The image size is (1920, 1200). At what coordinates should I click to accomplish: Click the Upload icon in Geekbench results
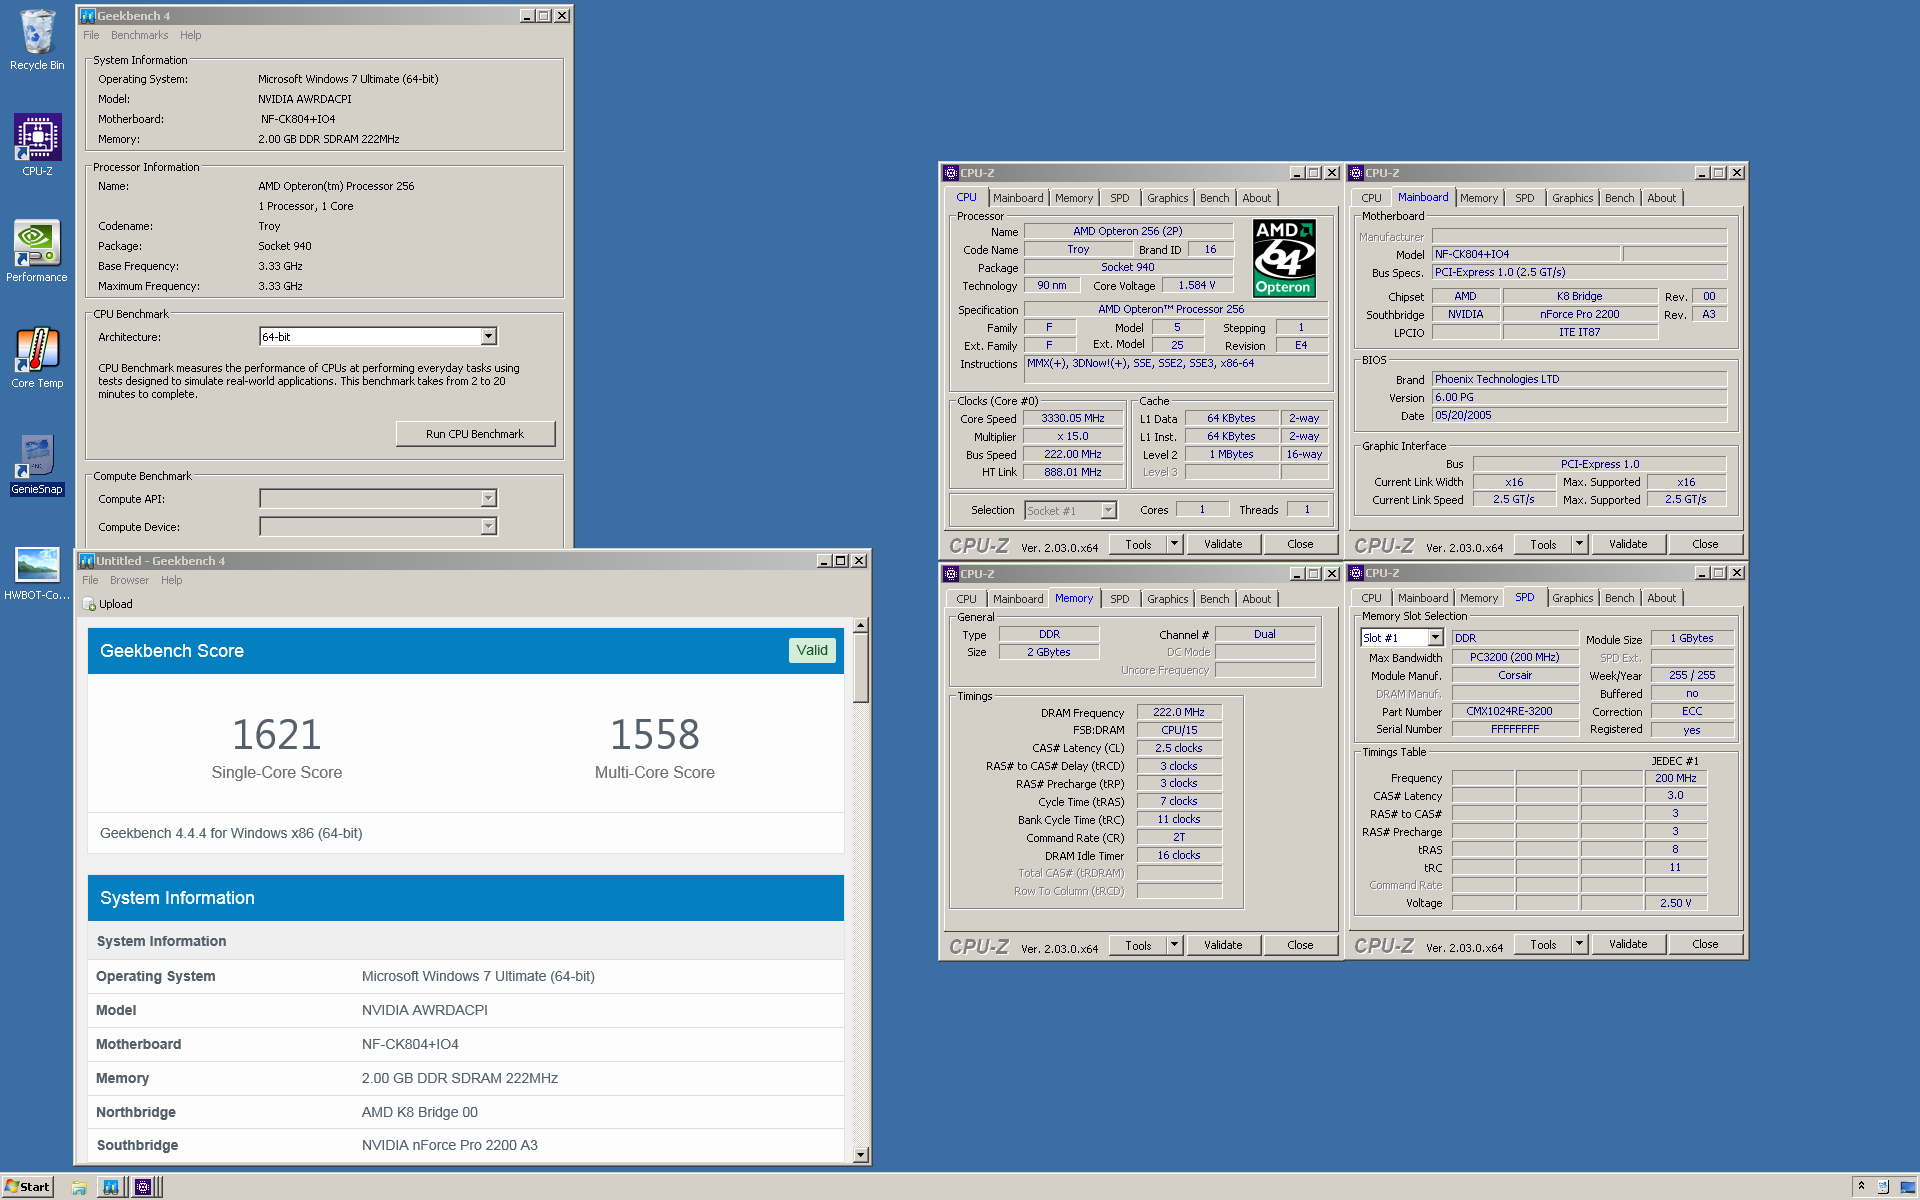point(90,604)
